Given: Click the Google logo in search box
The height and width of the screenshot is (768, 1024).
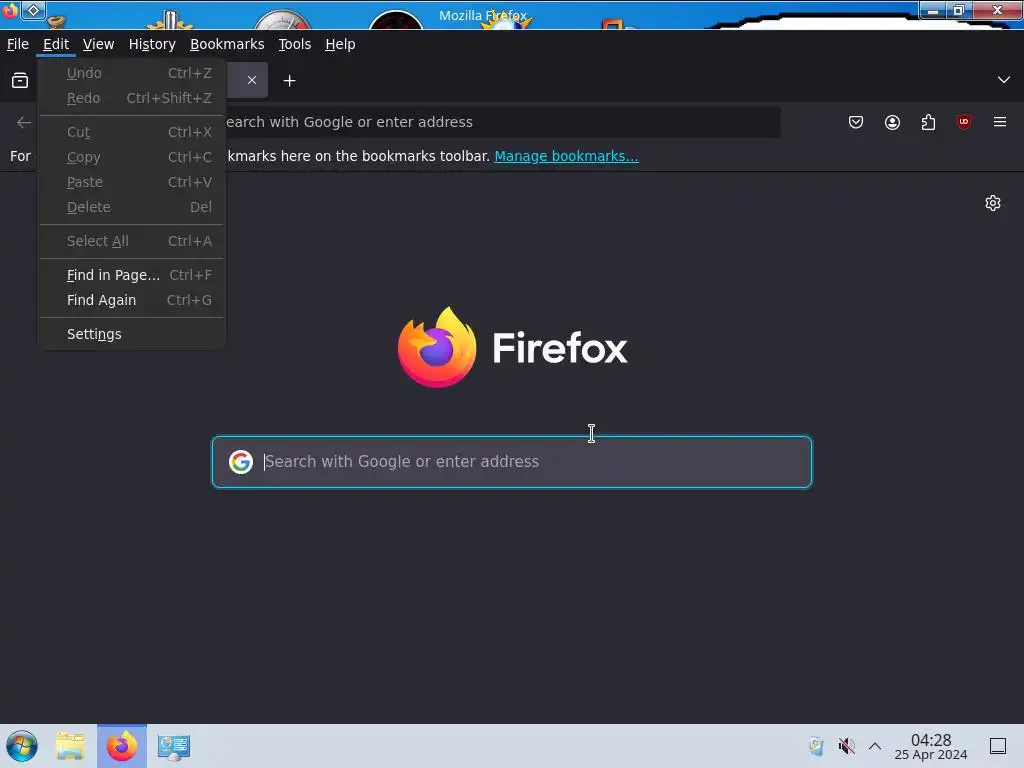Looking at the screenshot, I should click(x=241, y=462).
